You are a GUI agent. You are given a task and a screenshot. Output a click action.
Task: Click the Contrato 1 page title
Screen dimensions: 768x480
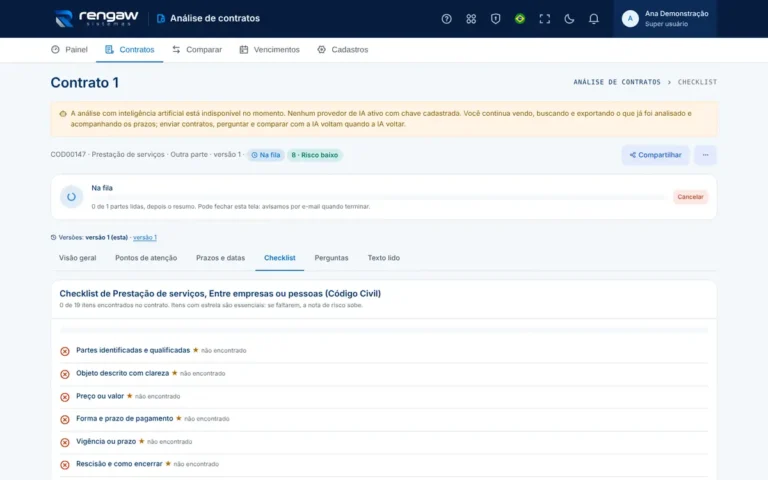click(85, 82)
